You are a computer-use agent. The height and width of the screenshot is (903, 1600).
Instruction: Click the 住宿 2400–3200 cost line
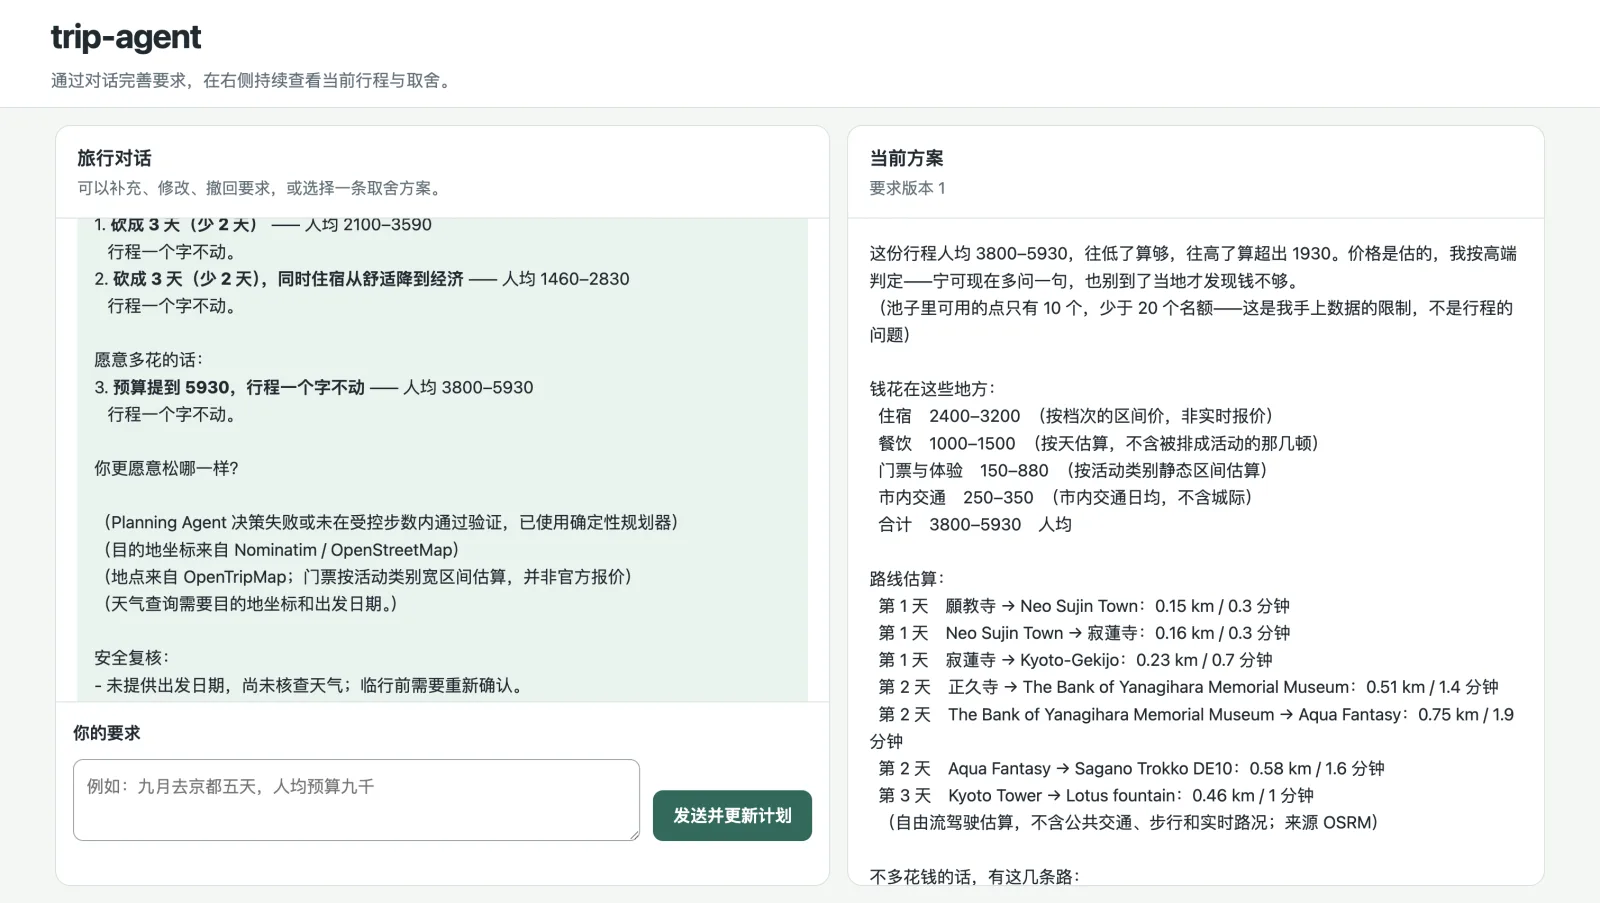(1076, 416)
